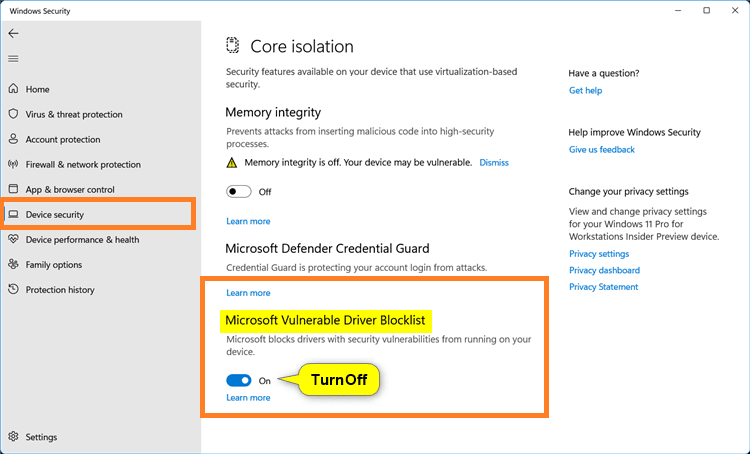Open the Get help link
The height and width of the screenshot is (454, 750).
click(585, 90)
